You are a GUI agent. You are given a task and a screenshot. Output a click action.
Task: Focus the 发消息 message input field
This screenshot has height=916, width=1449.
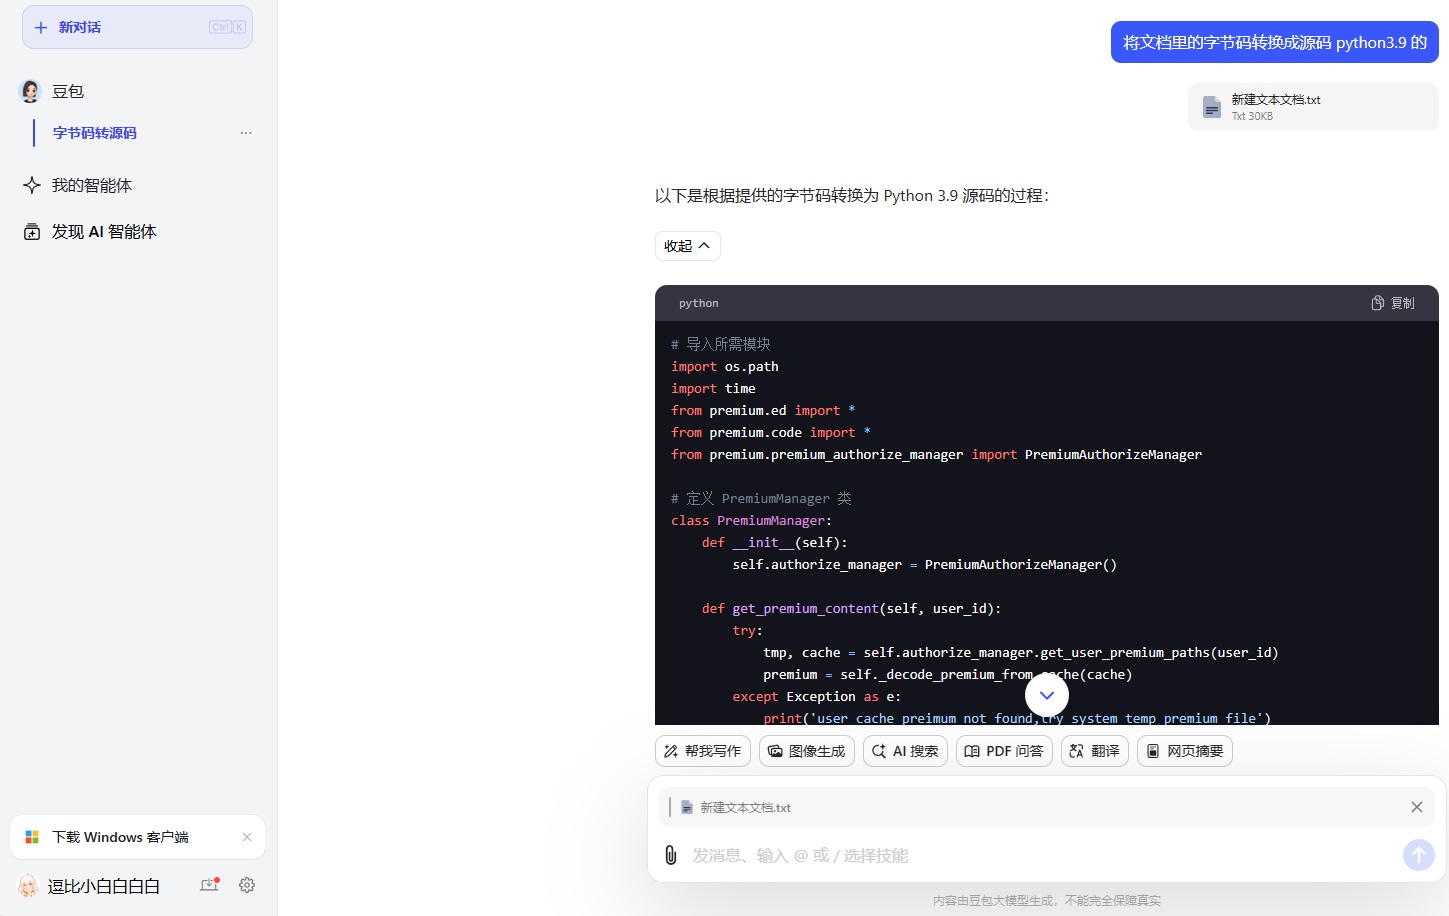tap(1040, 855)
